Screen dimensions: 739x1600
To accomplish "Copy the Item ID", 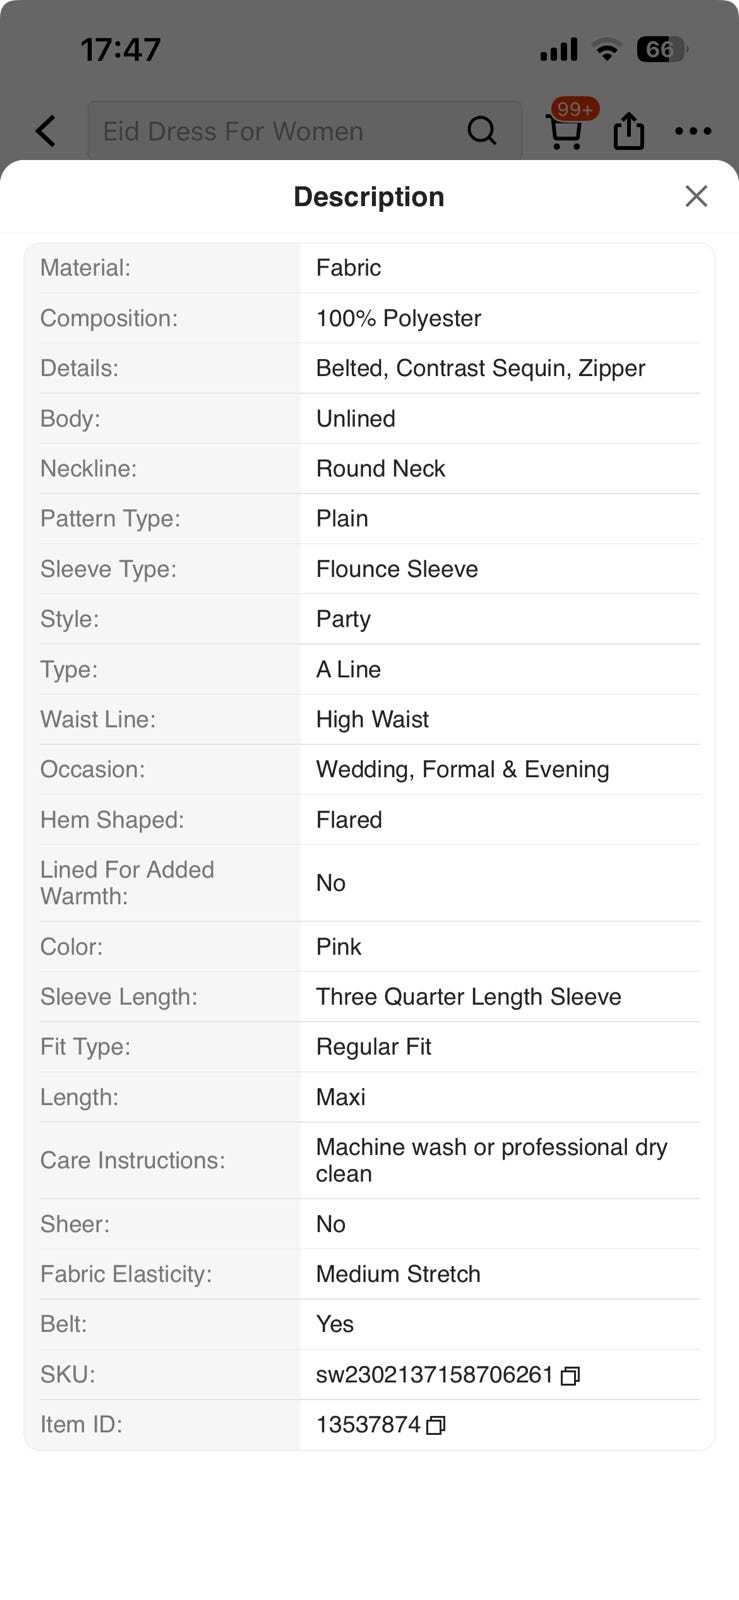I will point(435,1426).
